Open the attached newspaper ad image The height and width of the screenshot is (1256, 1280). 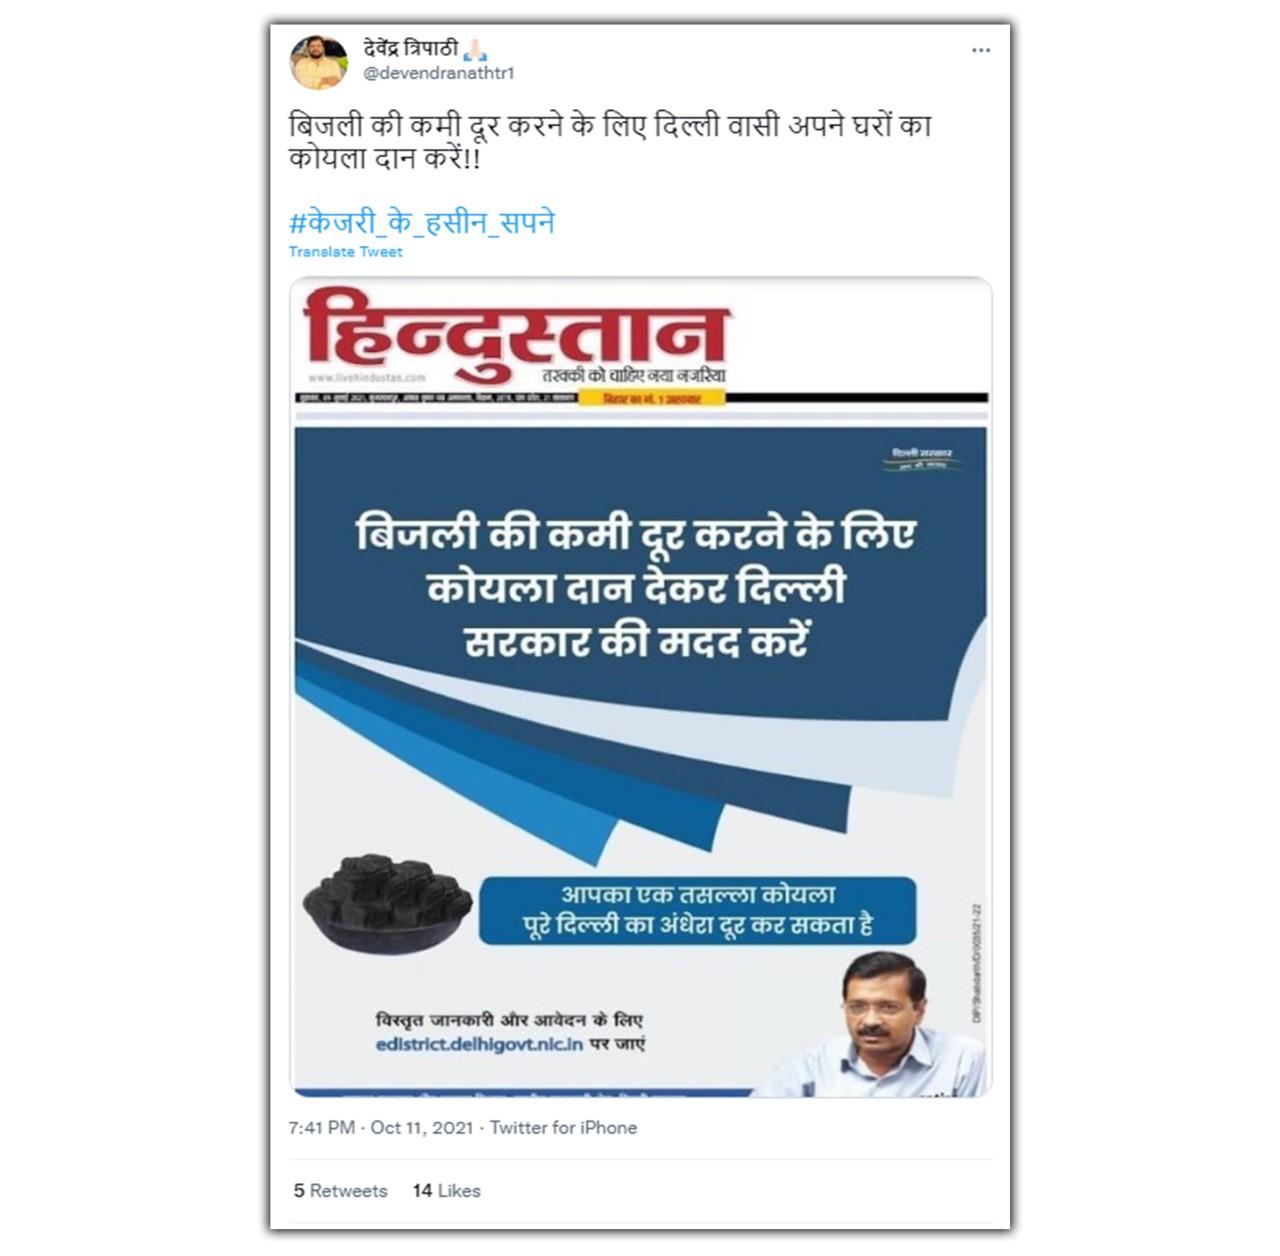point(640,687)
